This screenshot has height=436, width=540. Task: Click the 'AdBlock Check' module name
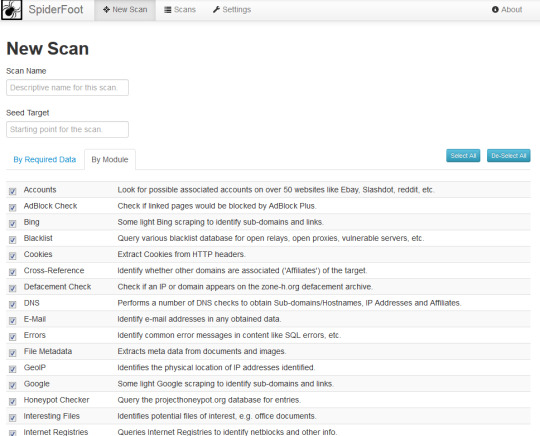click(x=50, y=206)
